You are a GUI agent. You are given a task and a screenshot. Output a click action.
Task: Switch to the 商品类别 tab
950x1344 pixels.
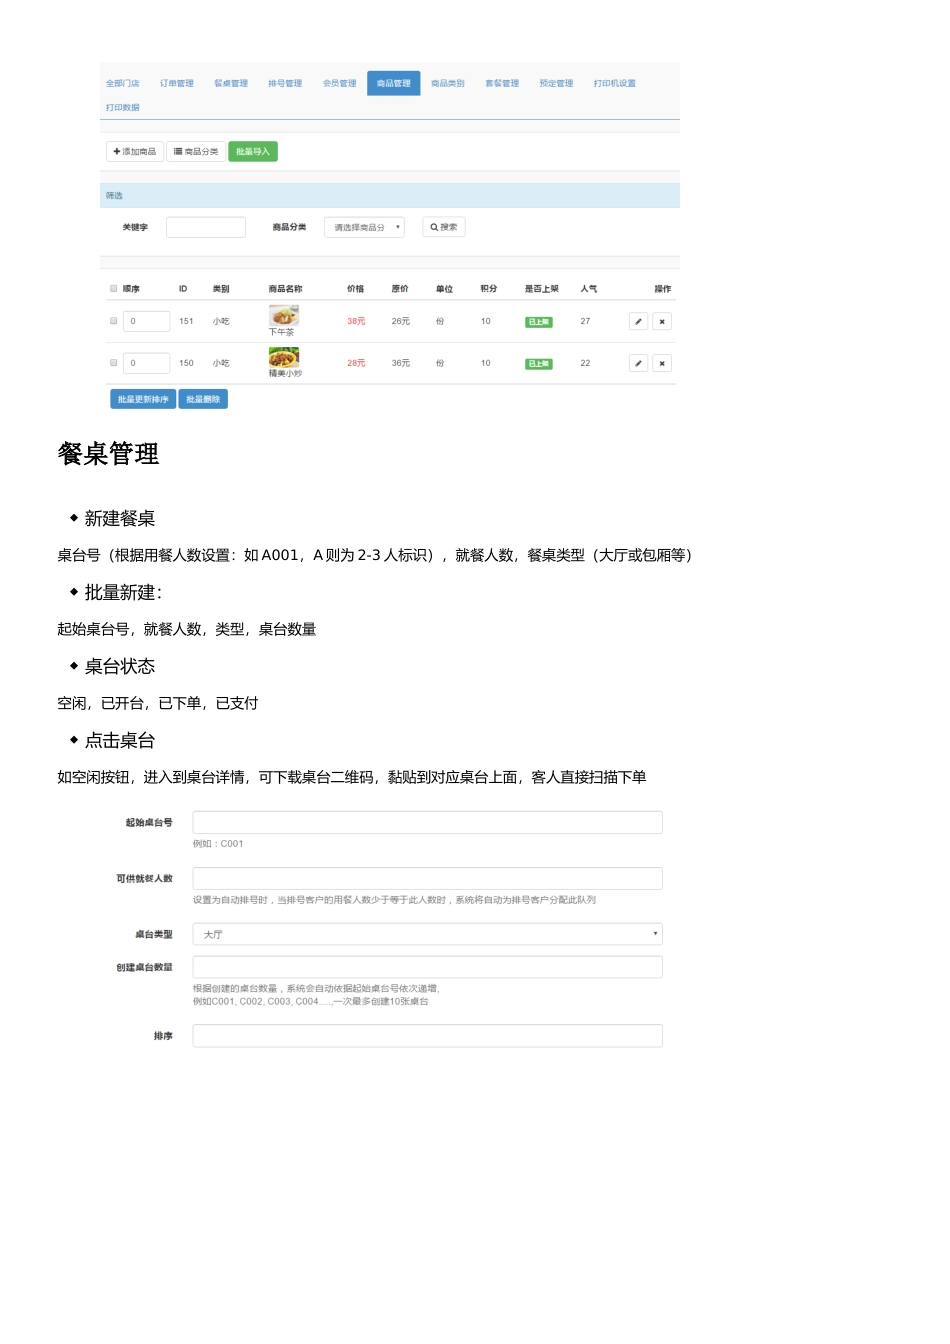448,83
